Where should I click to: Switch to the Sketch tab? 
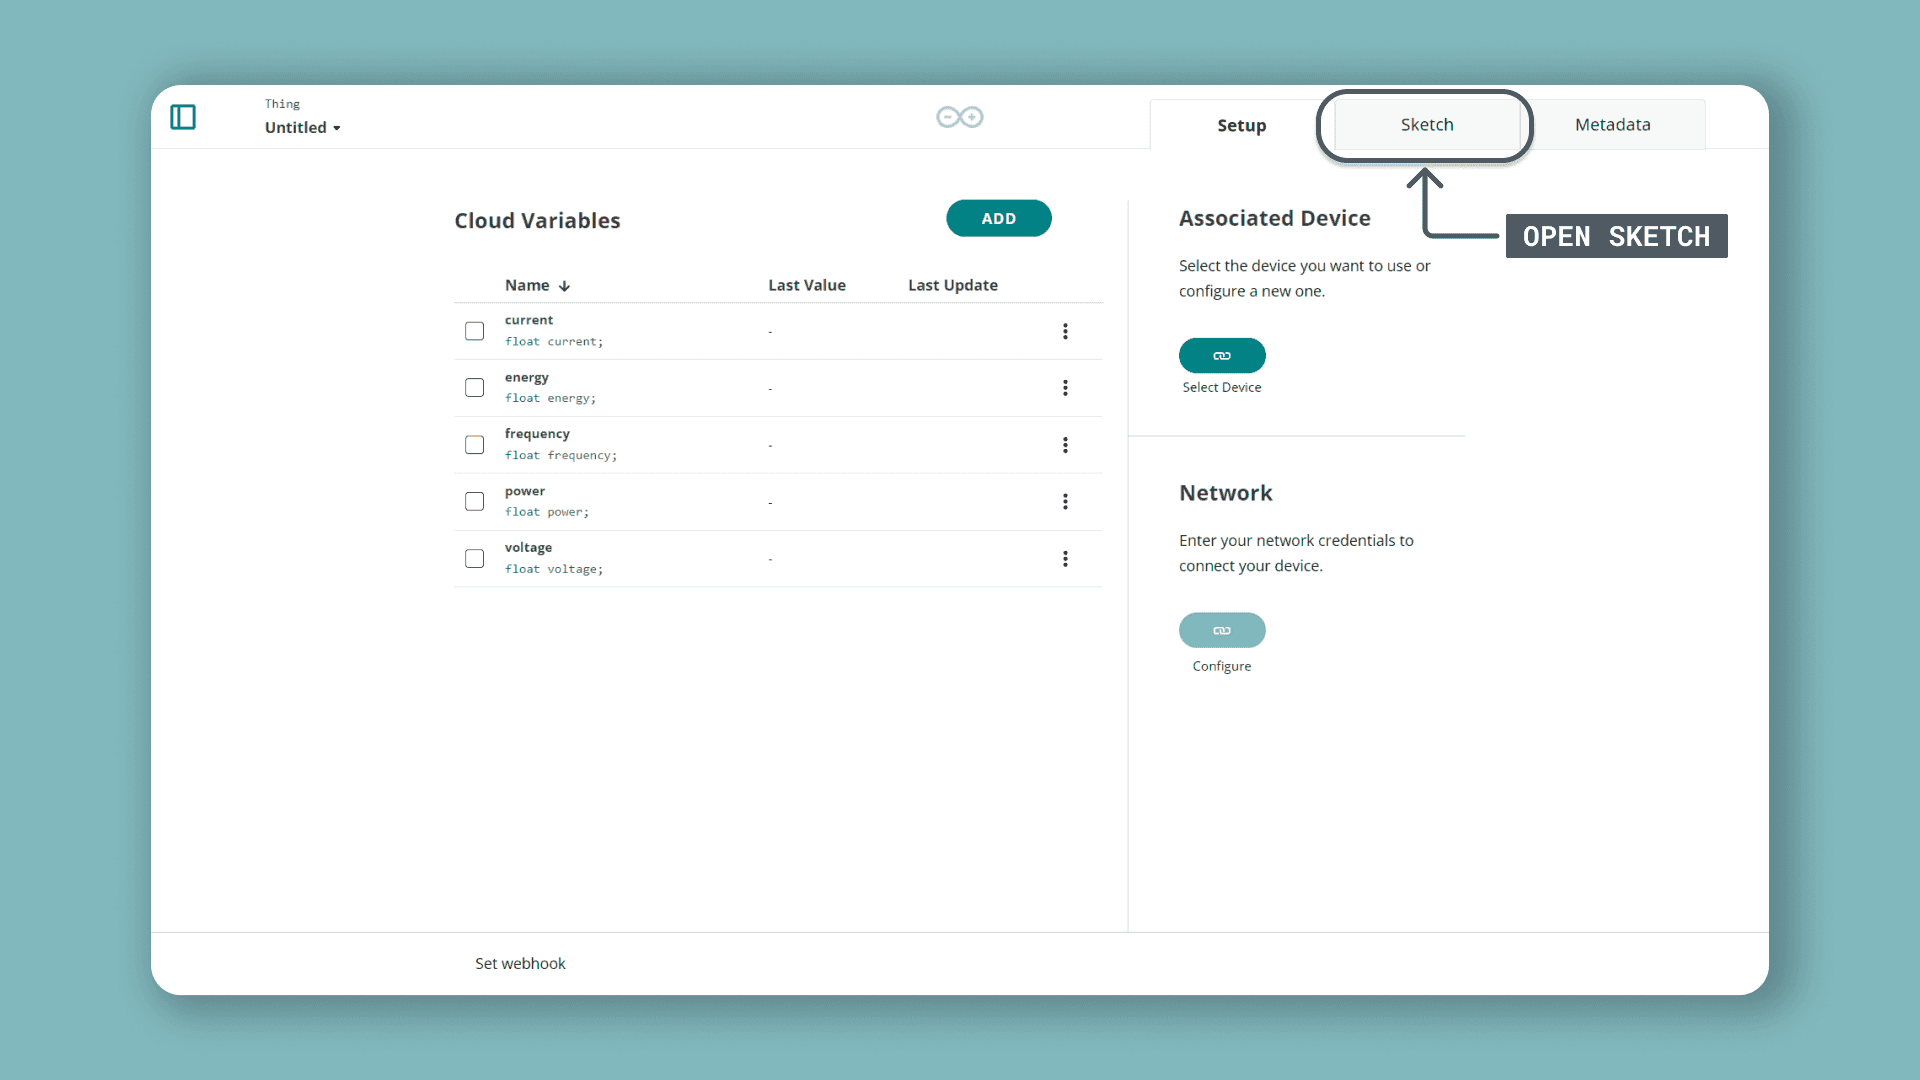[1426, 125]
